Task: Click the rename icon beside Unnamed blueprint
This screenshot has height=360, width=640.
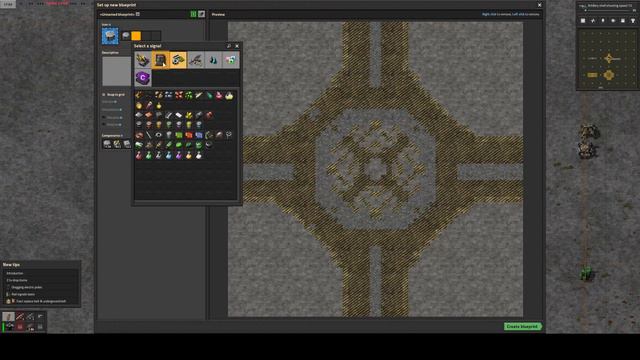Action: (x=138, y=14)
